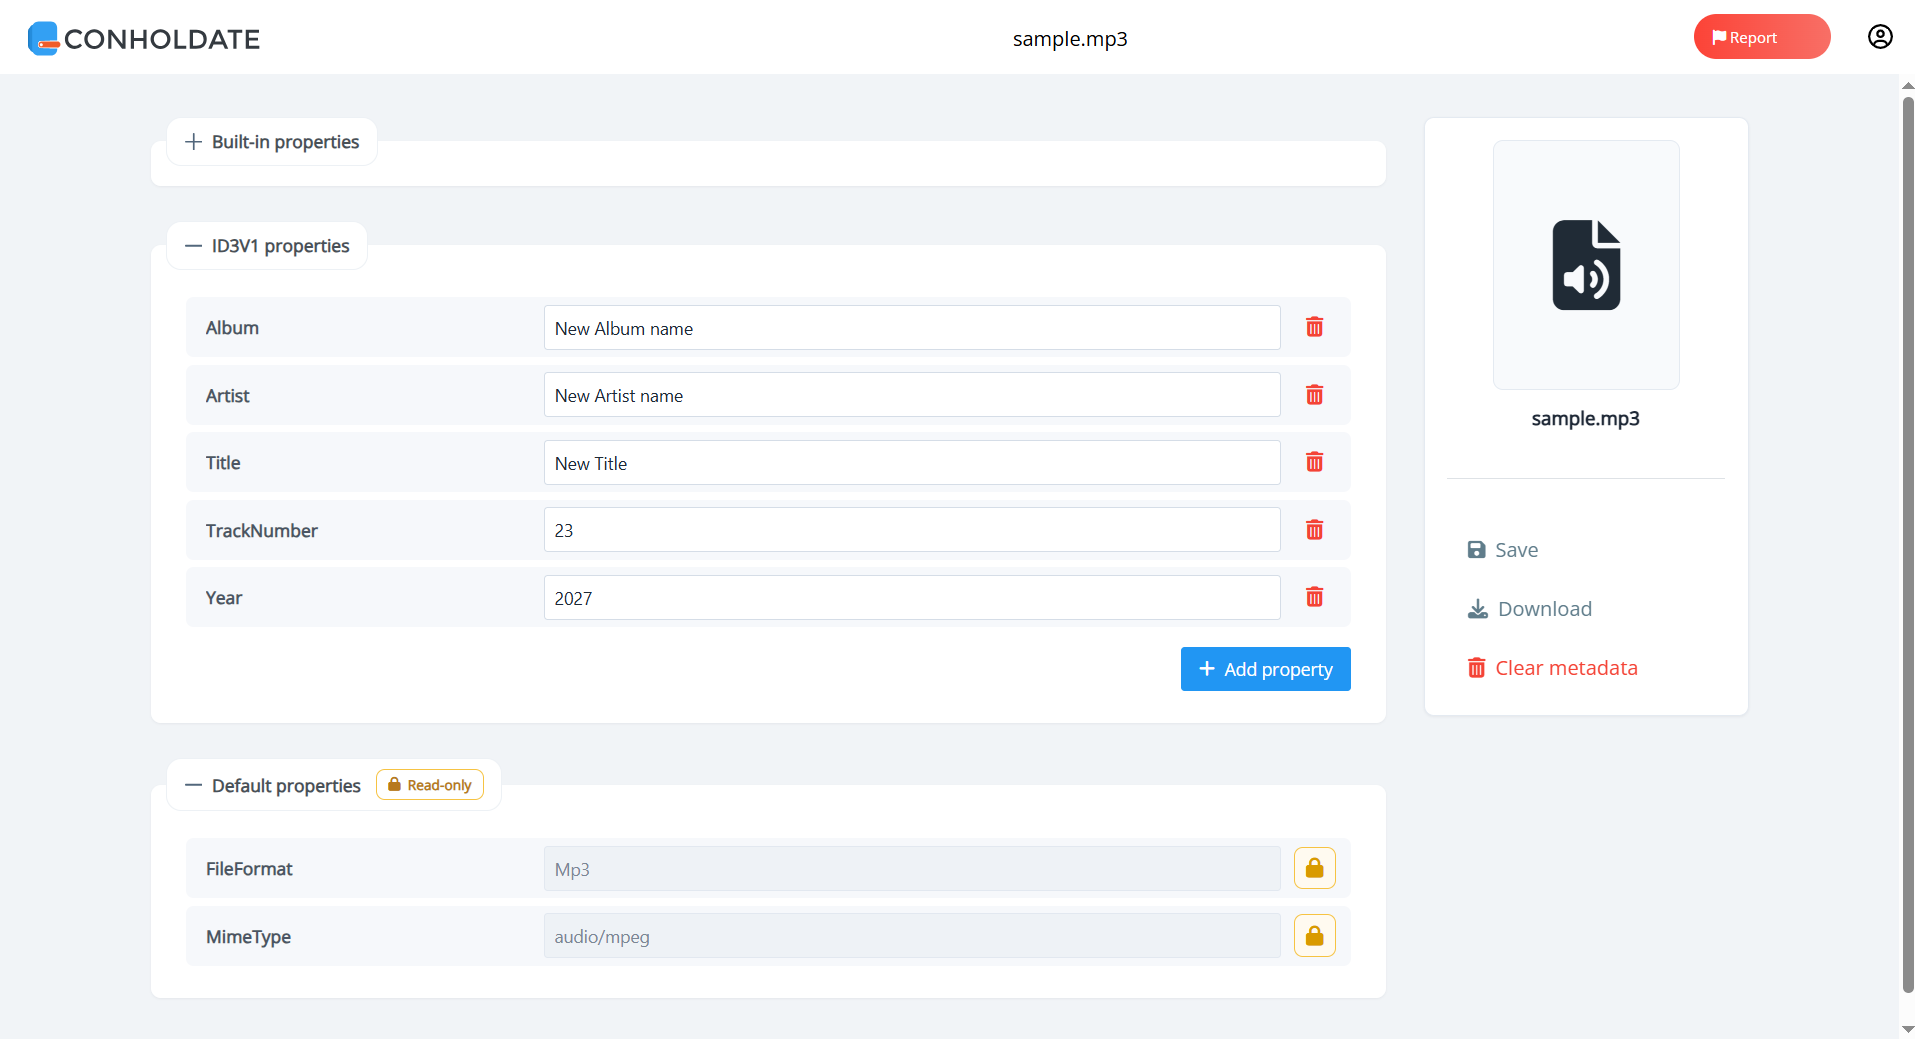Image resolution: width=1915 pixels, height=1039 pixels.
Task: Download the edited file
Action: [1529, 609]
